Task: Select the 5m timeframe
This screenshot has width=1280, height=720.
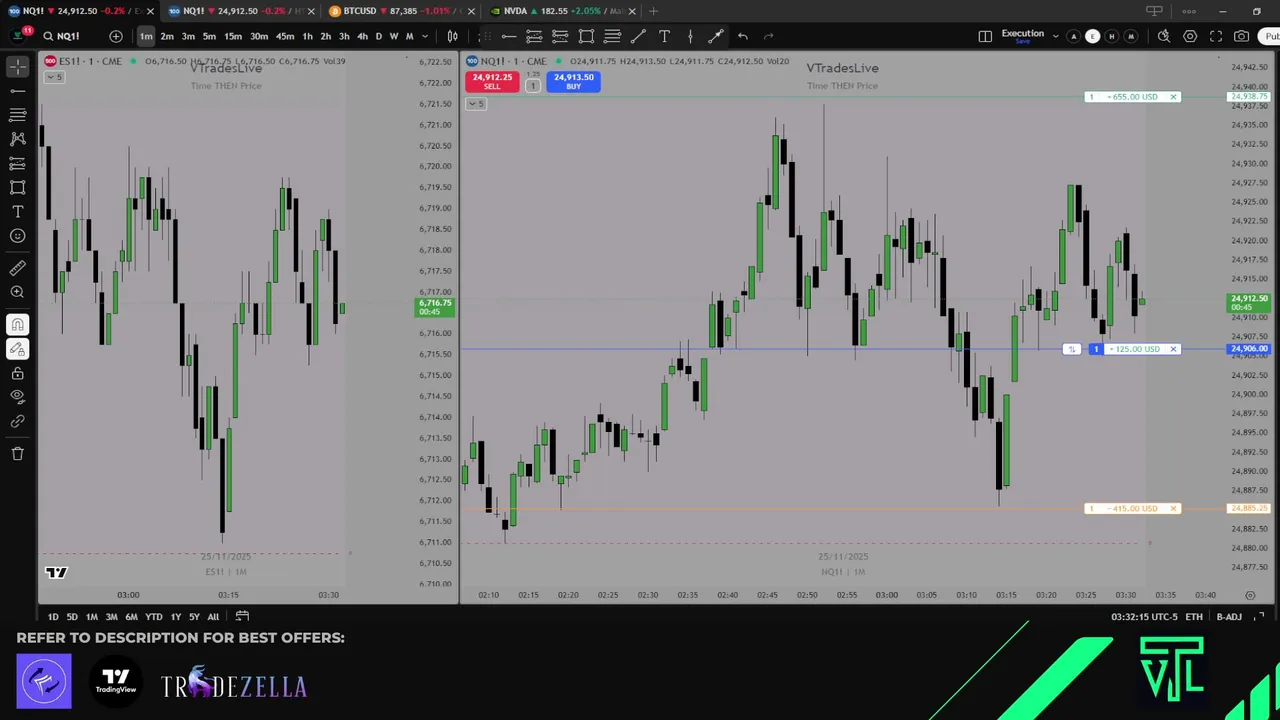Action: click(x=209, y=36)
